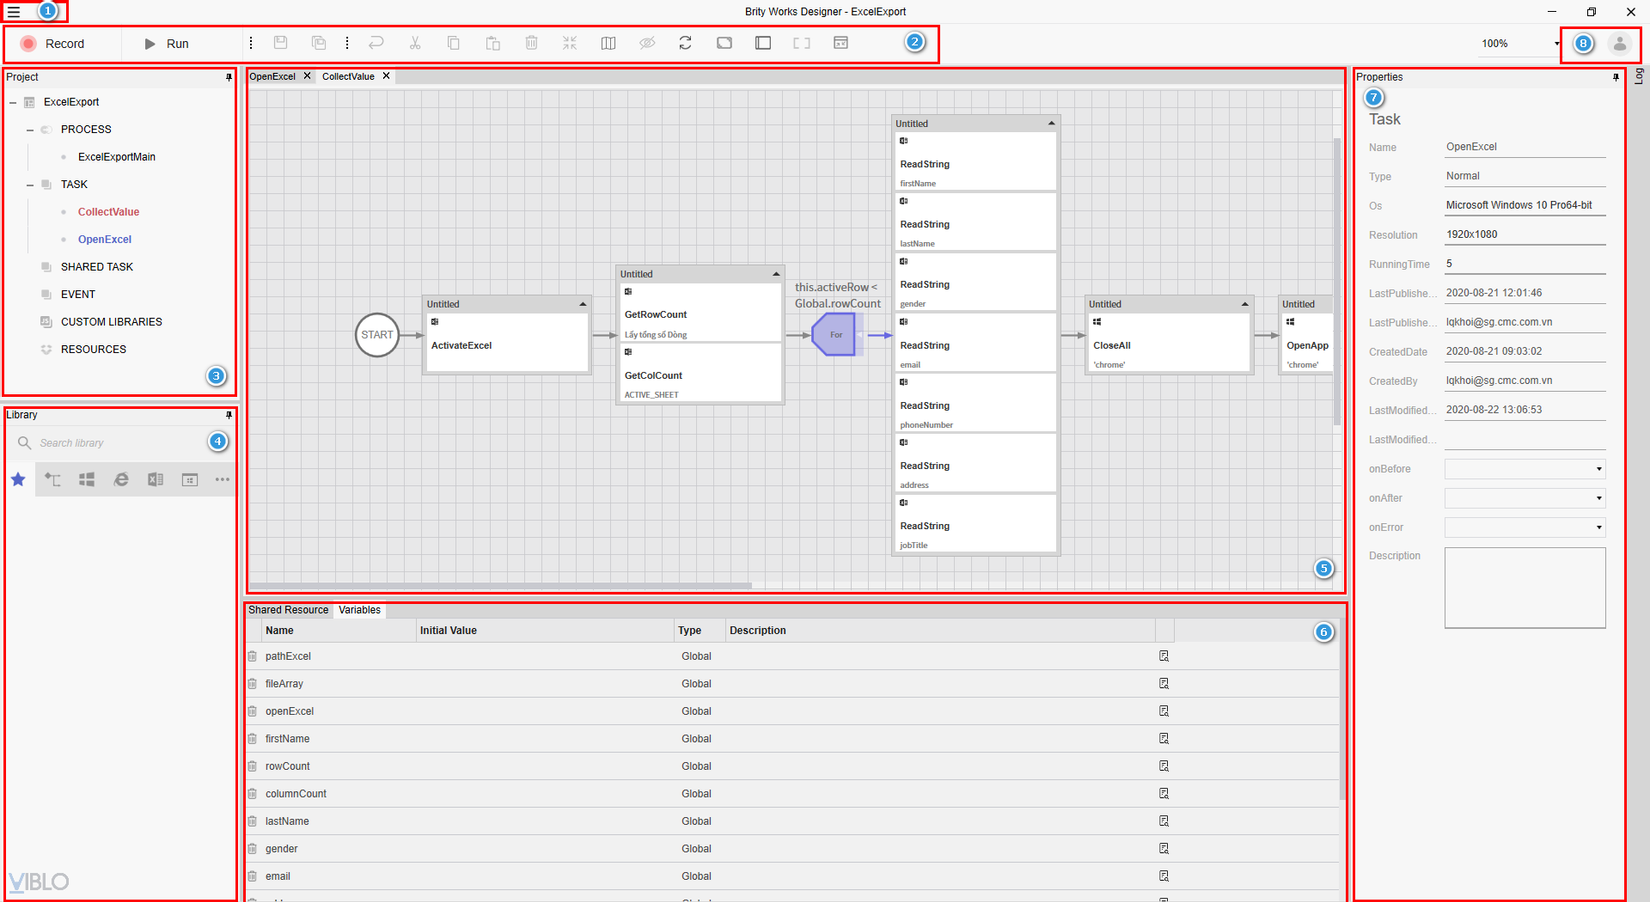This screenshot has height=902, width=1650.
Task: Click the Save All toolbar icon
Action: [319, 43]
